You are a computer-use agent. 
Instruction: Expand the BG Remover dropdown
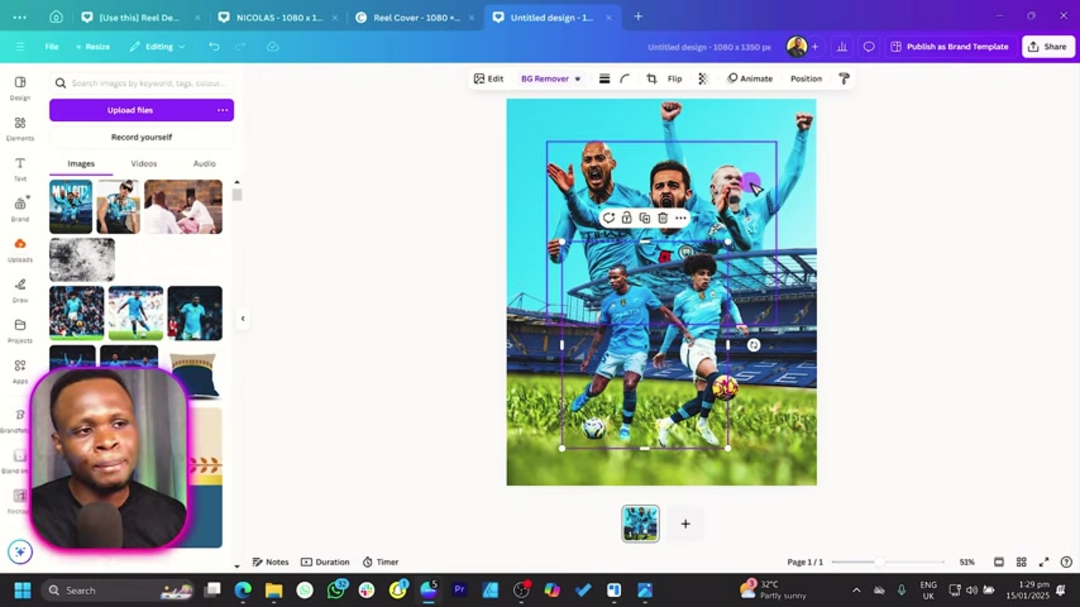point(577,79)
